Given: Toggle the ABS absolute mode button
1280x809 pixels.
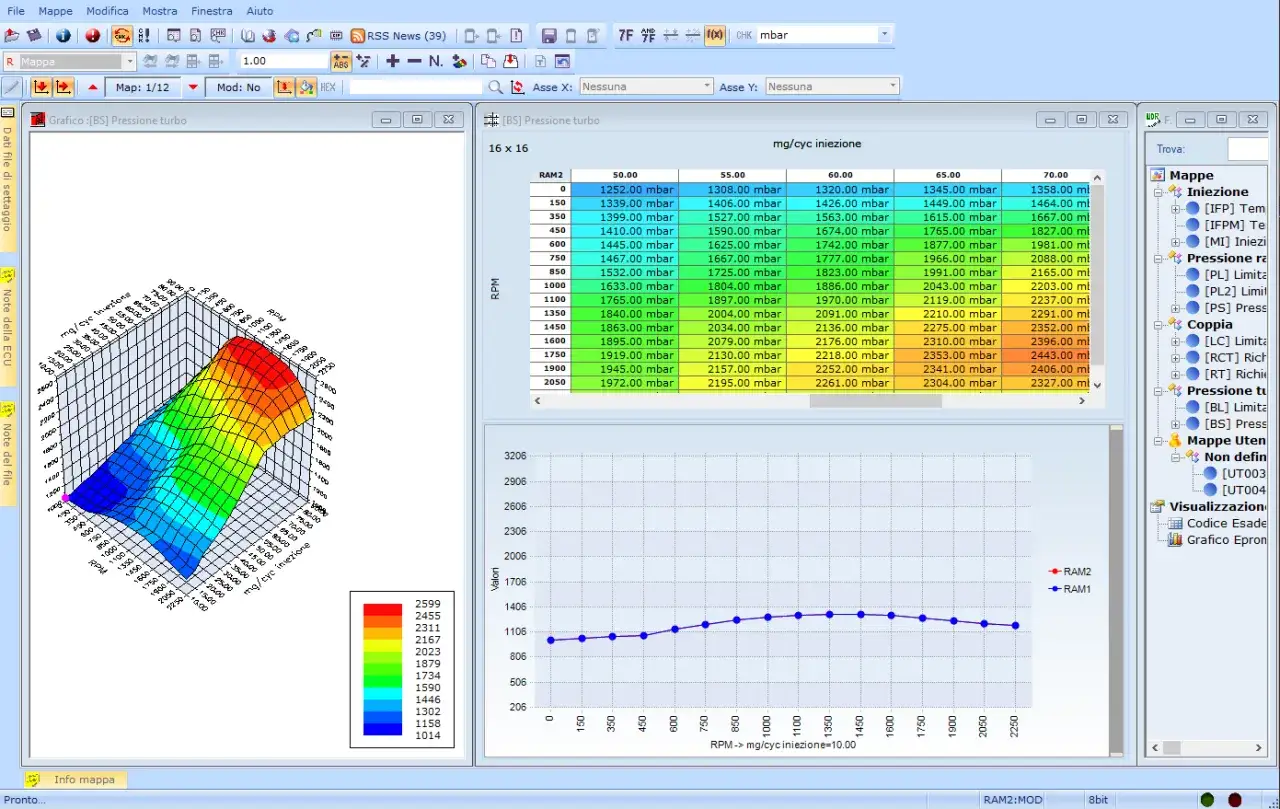Looking at the screenshot, I should point(341,61).
